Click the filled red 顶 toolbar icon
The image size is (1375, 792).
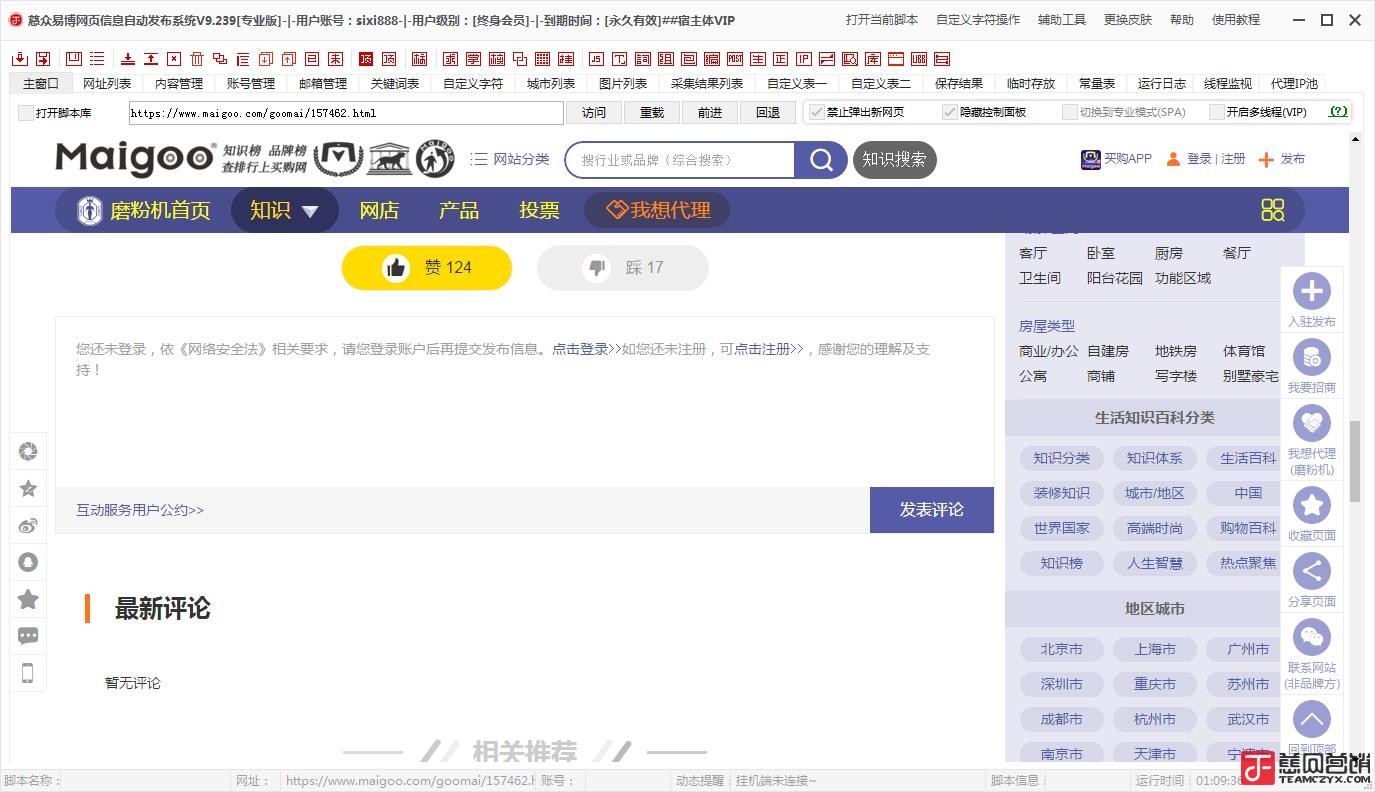365,59
